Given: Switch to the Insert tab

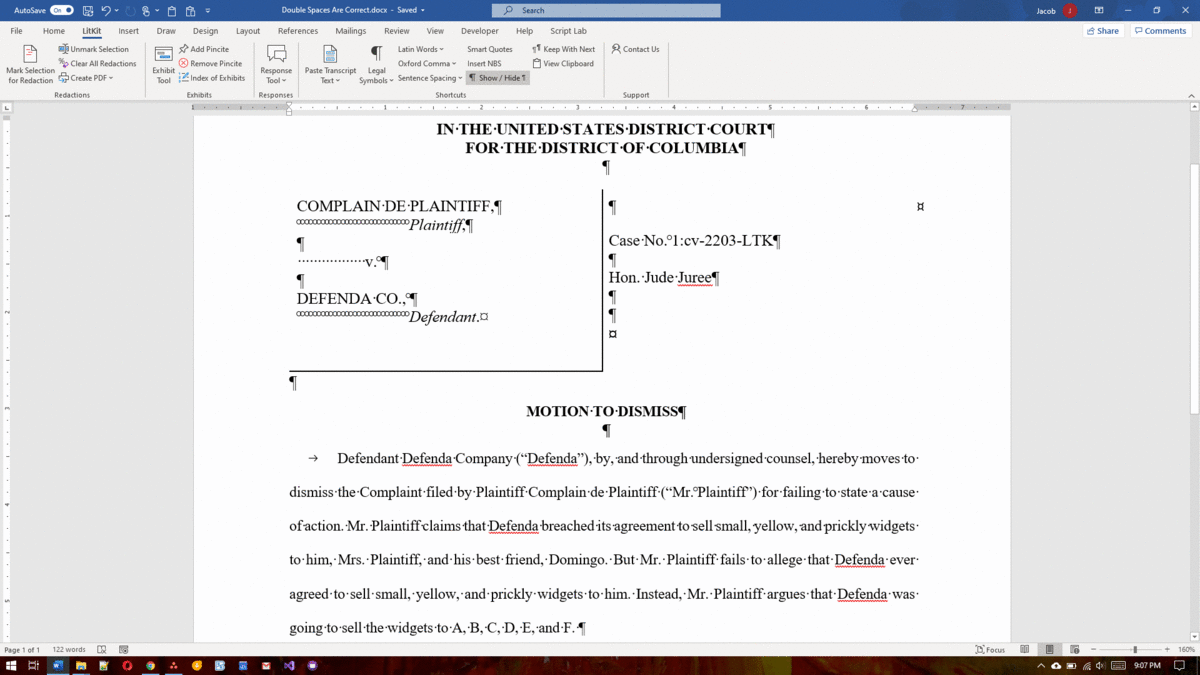Looking at the screenshot, I should [129, 31].
